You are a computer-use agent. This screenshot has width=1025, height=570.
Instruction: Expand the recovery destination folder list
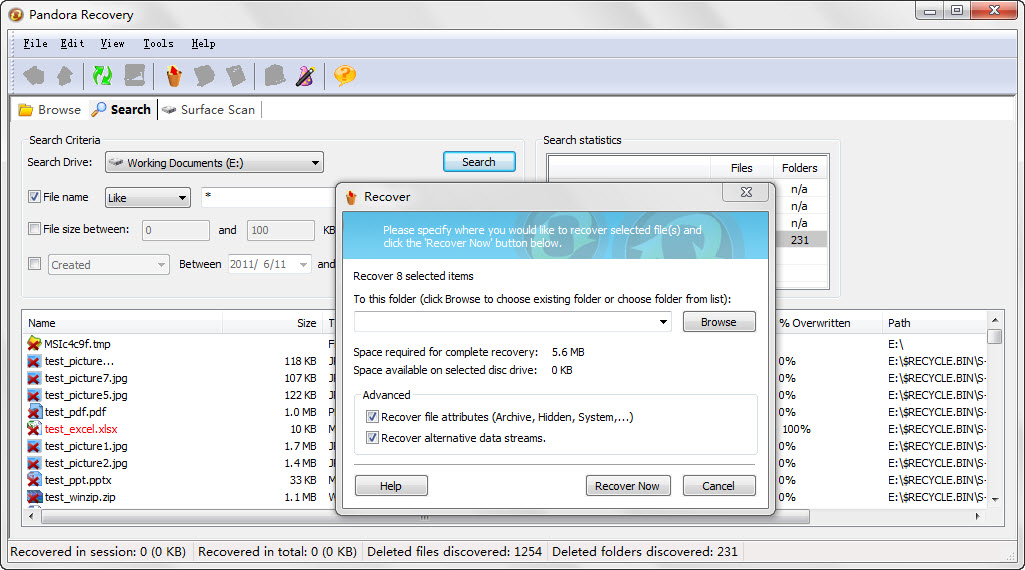[663, 322]
